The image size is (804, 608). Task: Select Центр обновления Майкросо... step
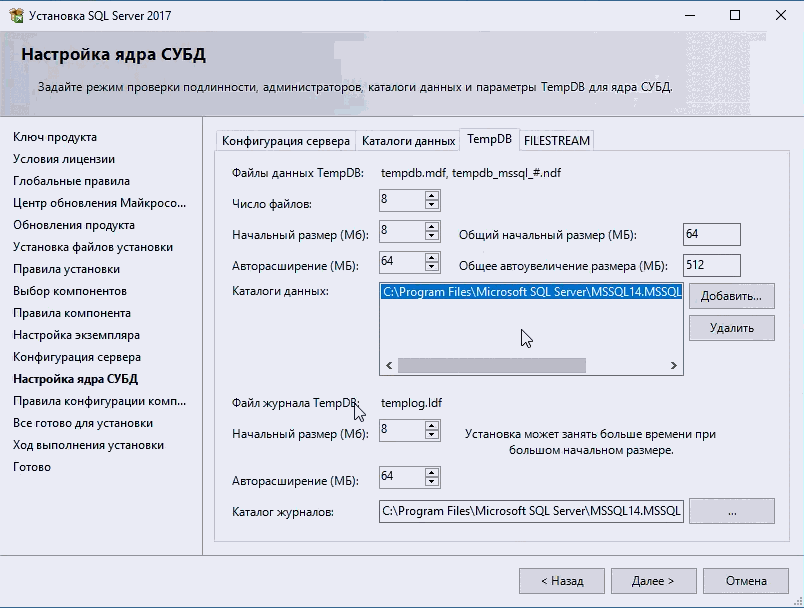(x=99, y=203)
